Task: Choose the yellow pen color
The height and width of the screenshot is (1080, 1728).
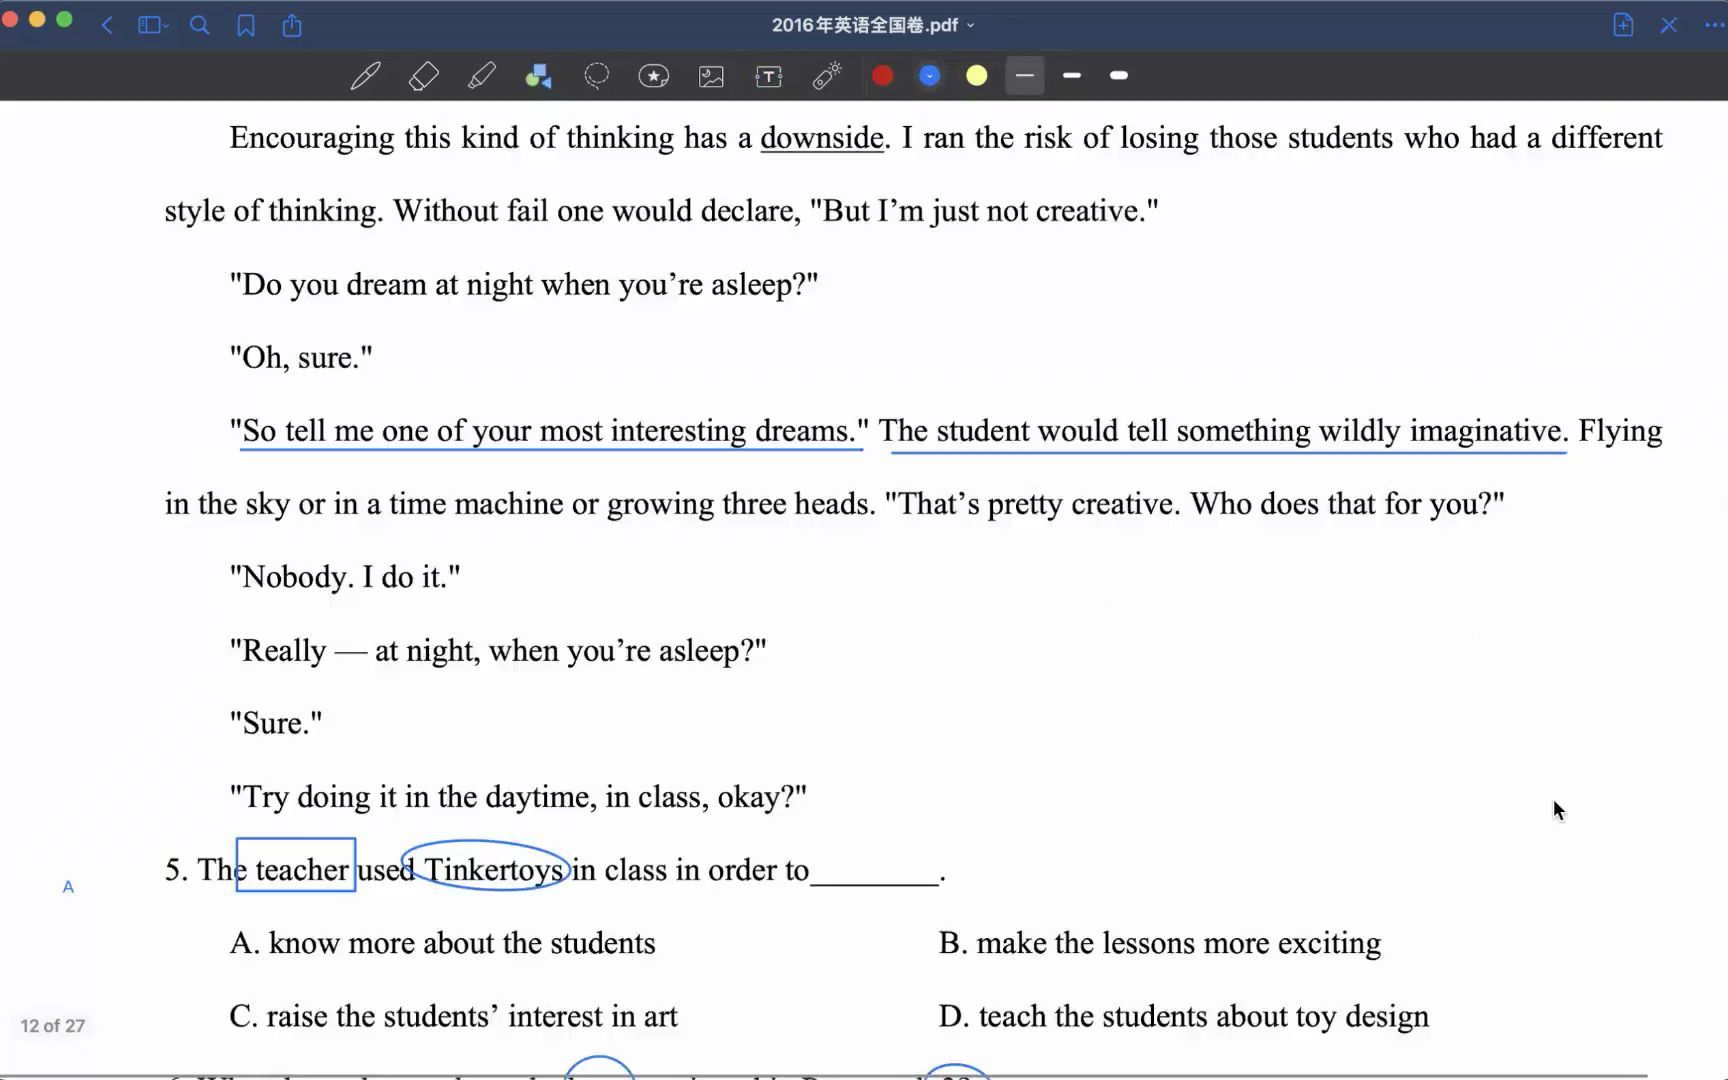Action: [x=977, y=76]
